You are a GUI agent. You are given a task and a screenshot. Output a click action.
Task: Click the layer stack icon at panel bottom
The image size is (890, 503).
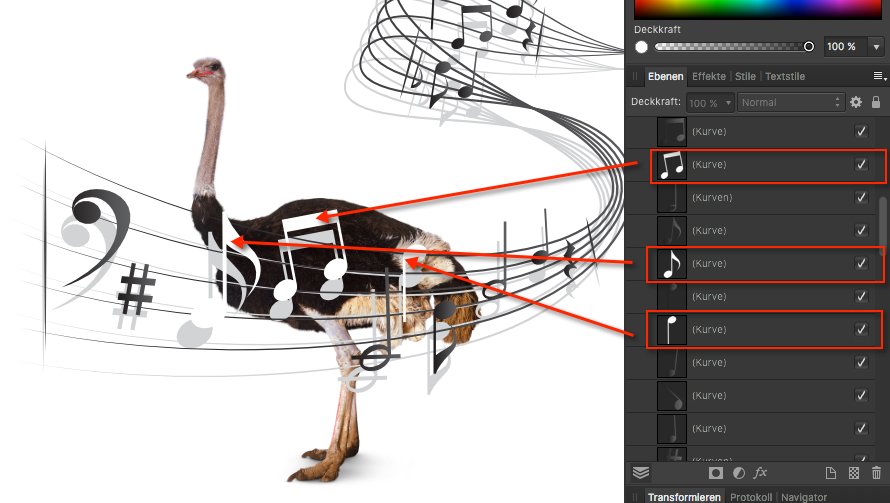click(641, 472)
